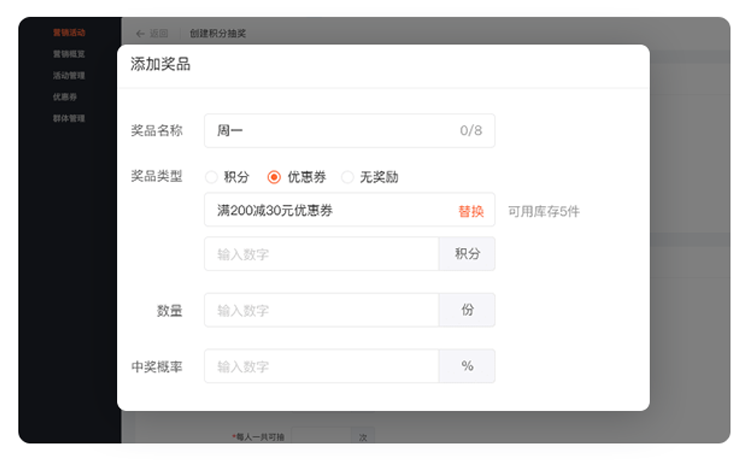Select the 积分 radio option

pyautogui.click(x=211, y=177)
